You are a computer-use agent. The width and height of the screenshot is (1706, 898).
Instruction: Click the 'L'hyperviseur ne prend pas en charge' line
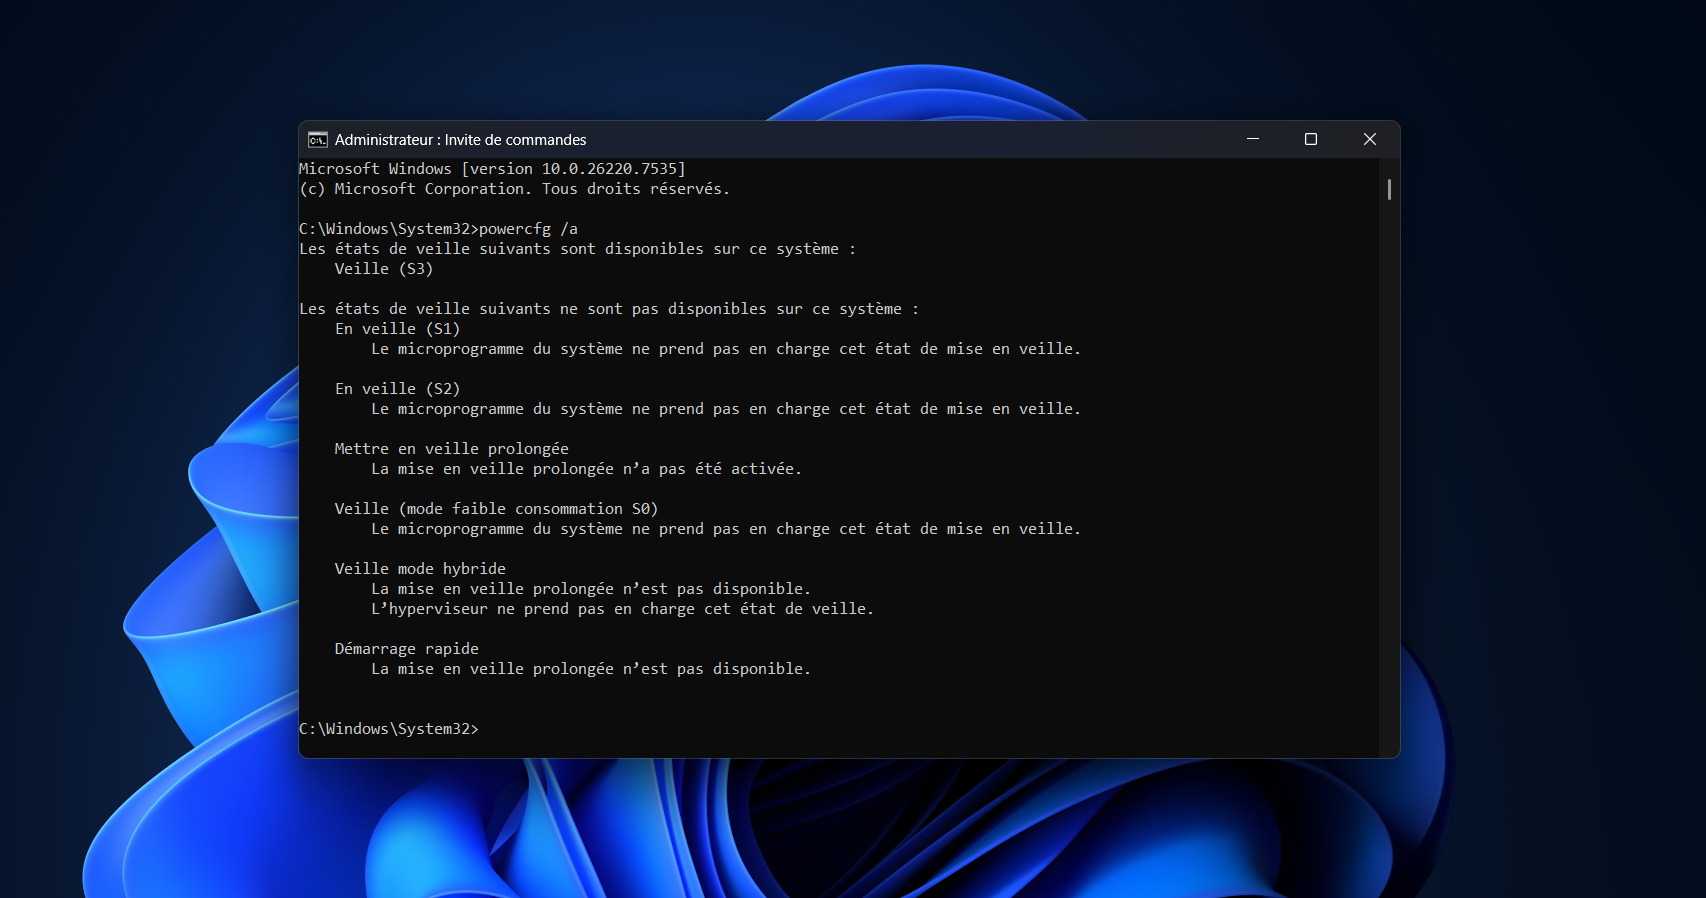click(623, 609)
